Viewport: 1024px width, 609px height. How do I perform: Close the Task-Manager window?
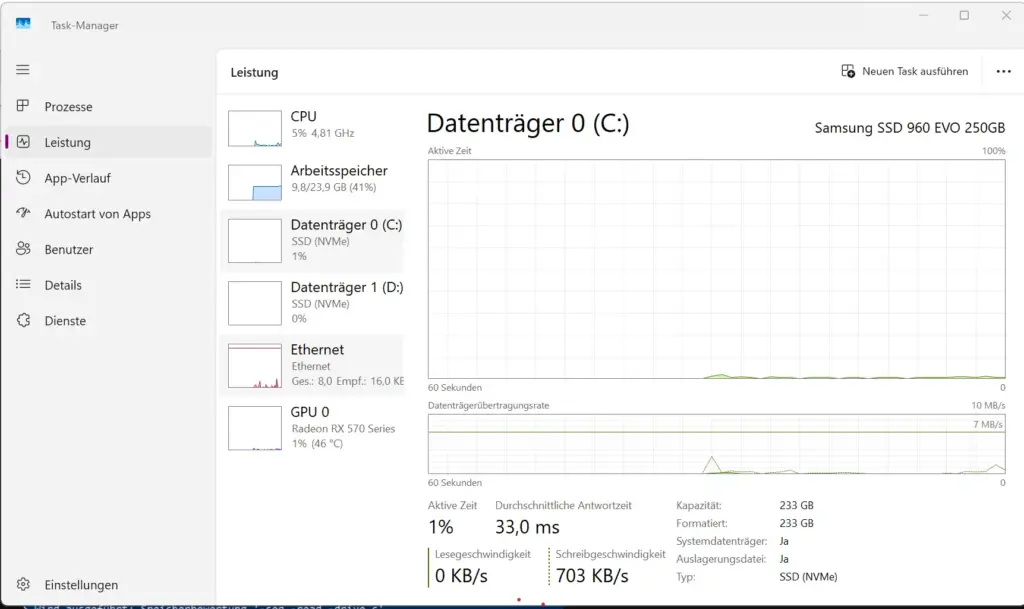pyautogui.click(x=1006, y=15)
